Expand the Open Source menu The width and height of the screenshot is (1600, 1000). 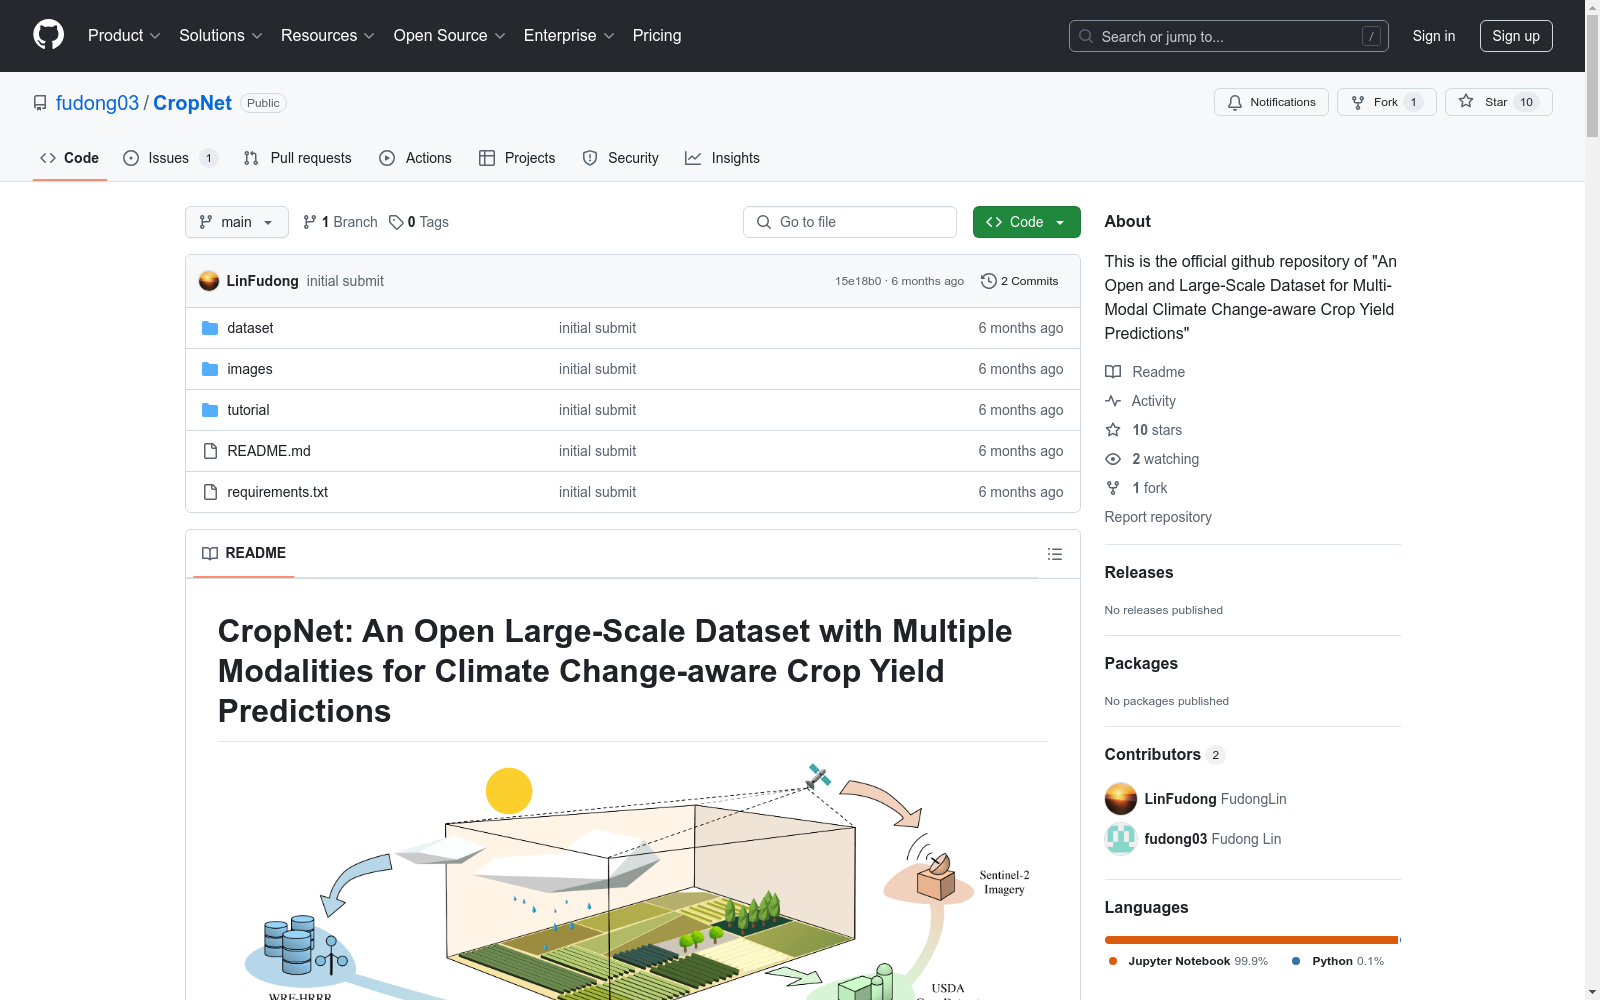[450, 35]
